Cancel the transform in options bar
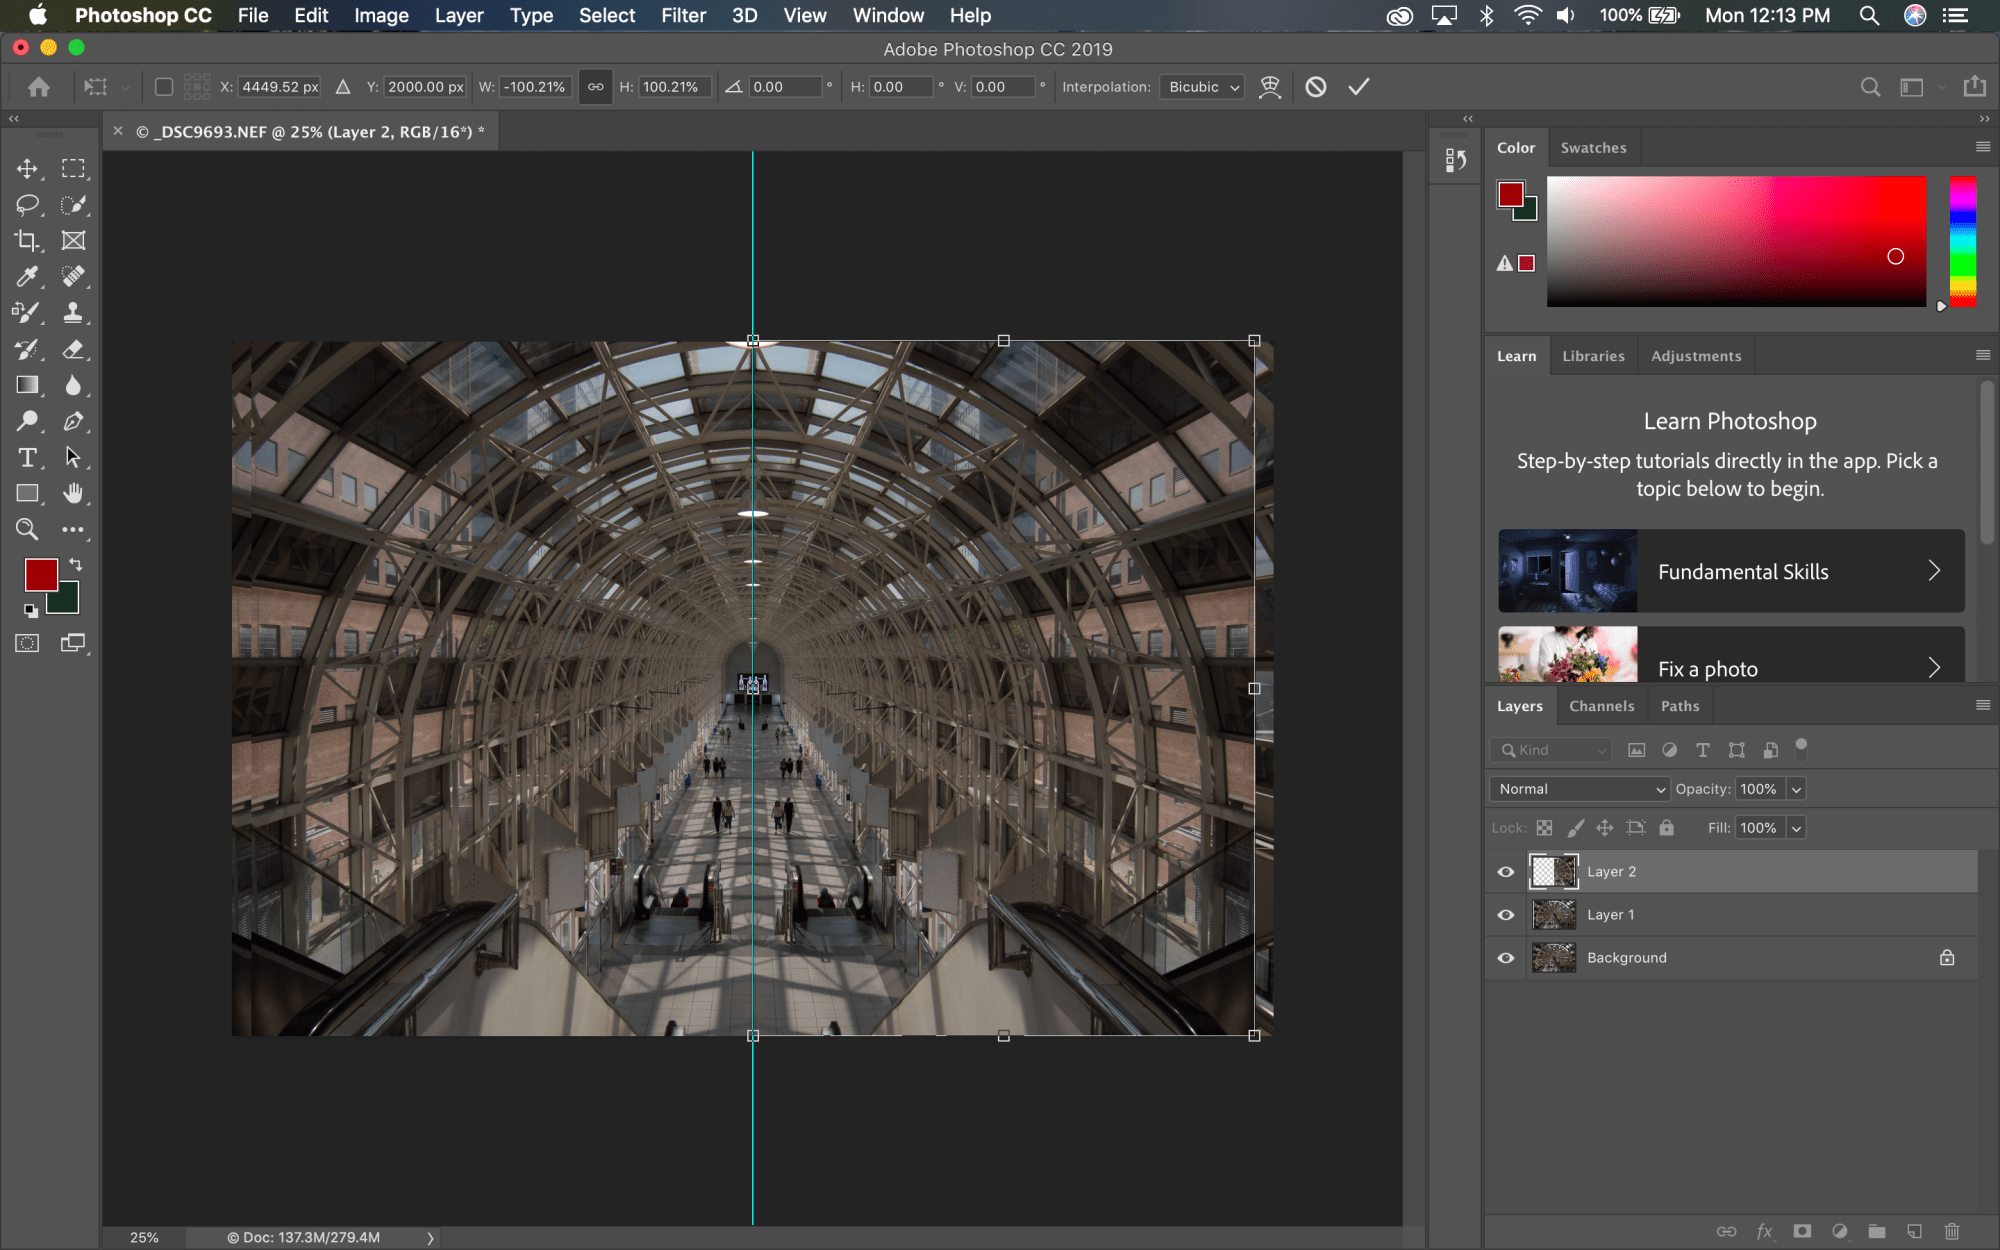This screenshot has height=1250, width=2000. tap(1316, 87)
